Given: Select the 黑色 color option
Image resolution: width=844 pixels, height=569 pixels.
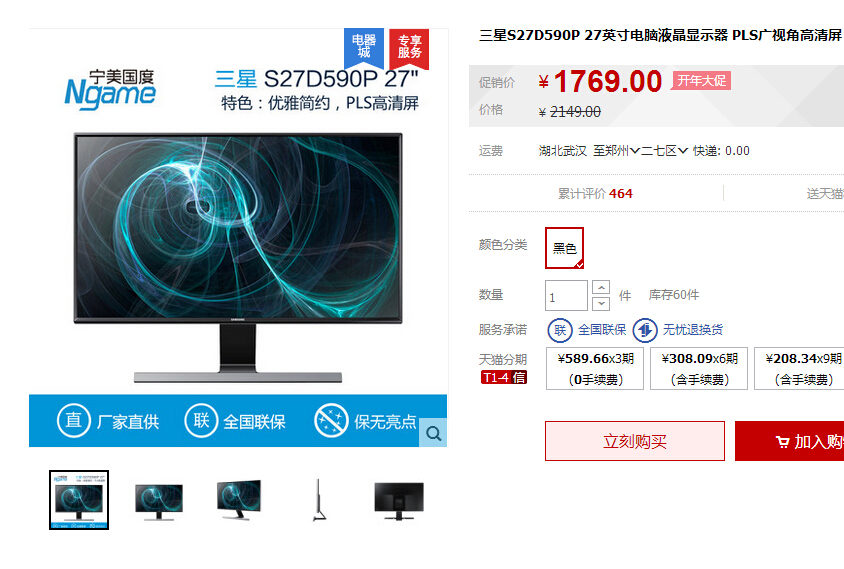Looking at the screenshot, I should click(564, 248).
